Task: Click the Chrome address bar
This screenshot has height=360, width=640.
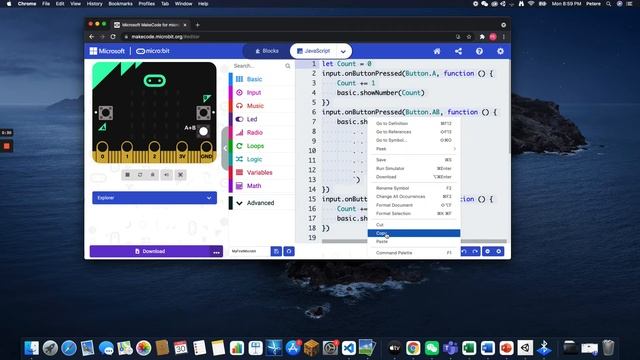Action: pyautogui.click(x=286, y=37)
